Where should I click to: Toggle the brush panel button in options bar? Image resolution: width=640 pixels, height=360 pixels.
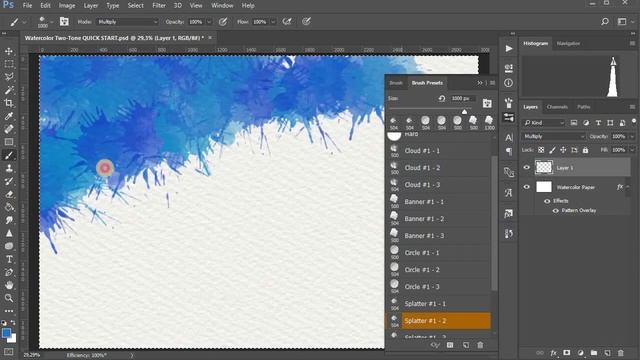[64, 22]
